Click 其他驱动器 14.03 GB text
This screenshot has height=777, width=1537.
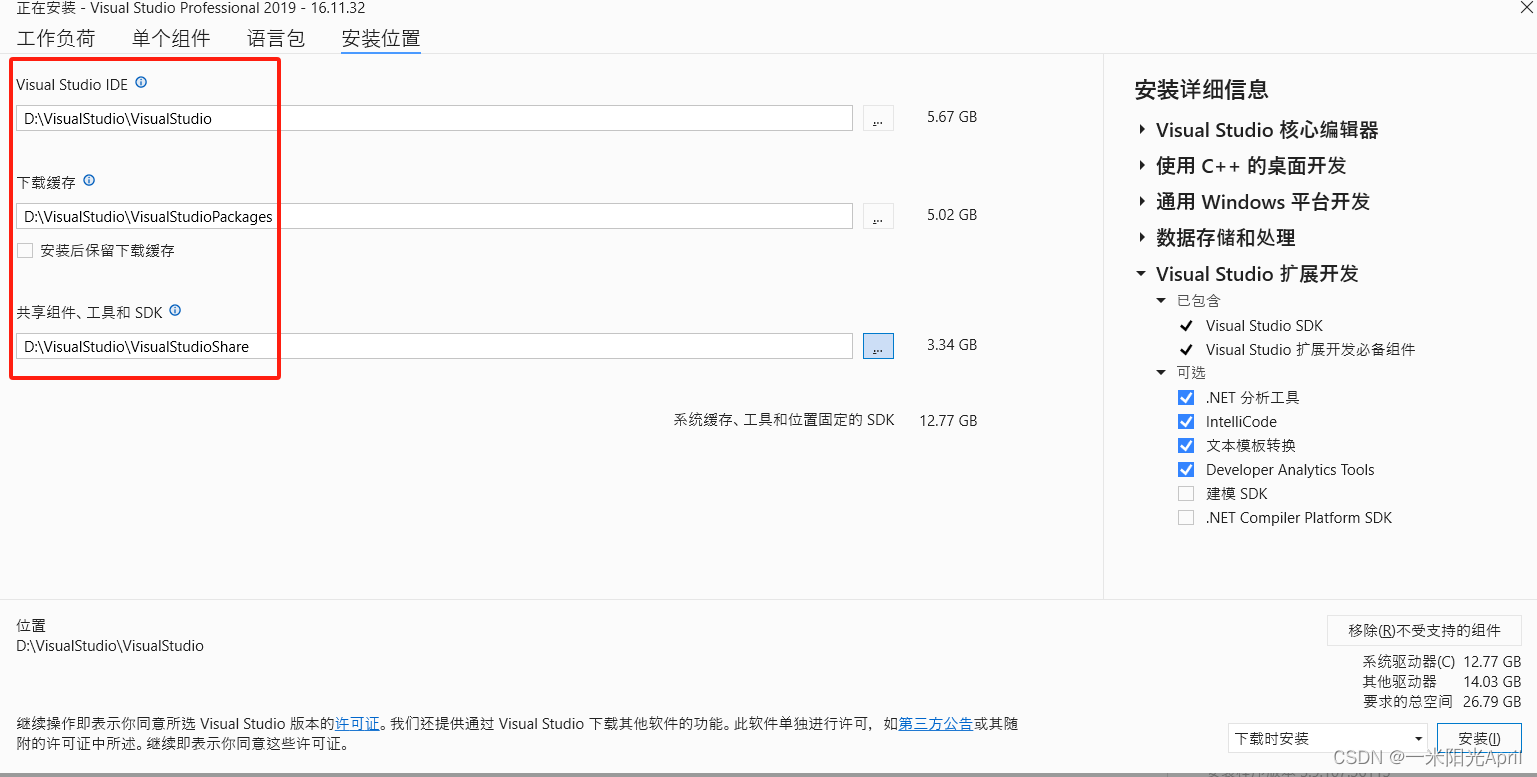(x=1442, y=681)
